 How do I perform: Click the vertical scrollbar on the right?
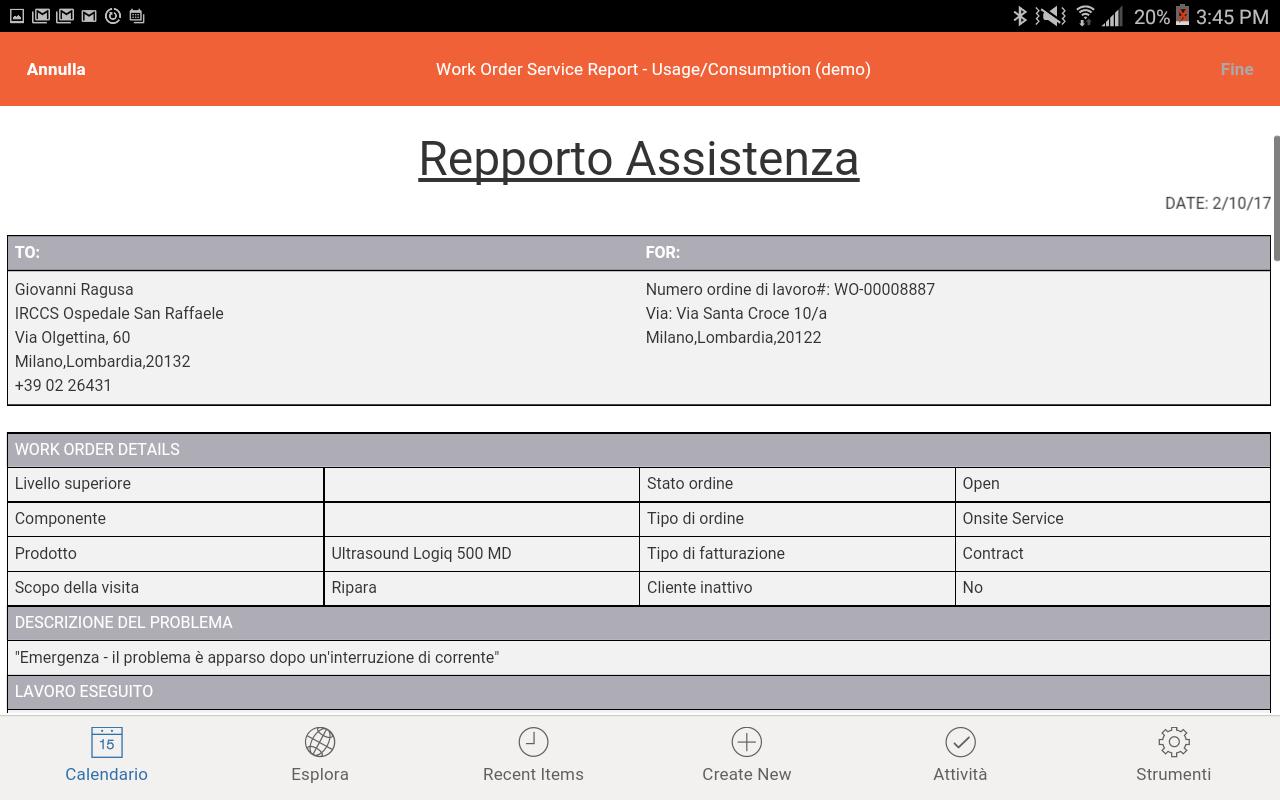click(1276, 198)
